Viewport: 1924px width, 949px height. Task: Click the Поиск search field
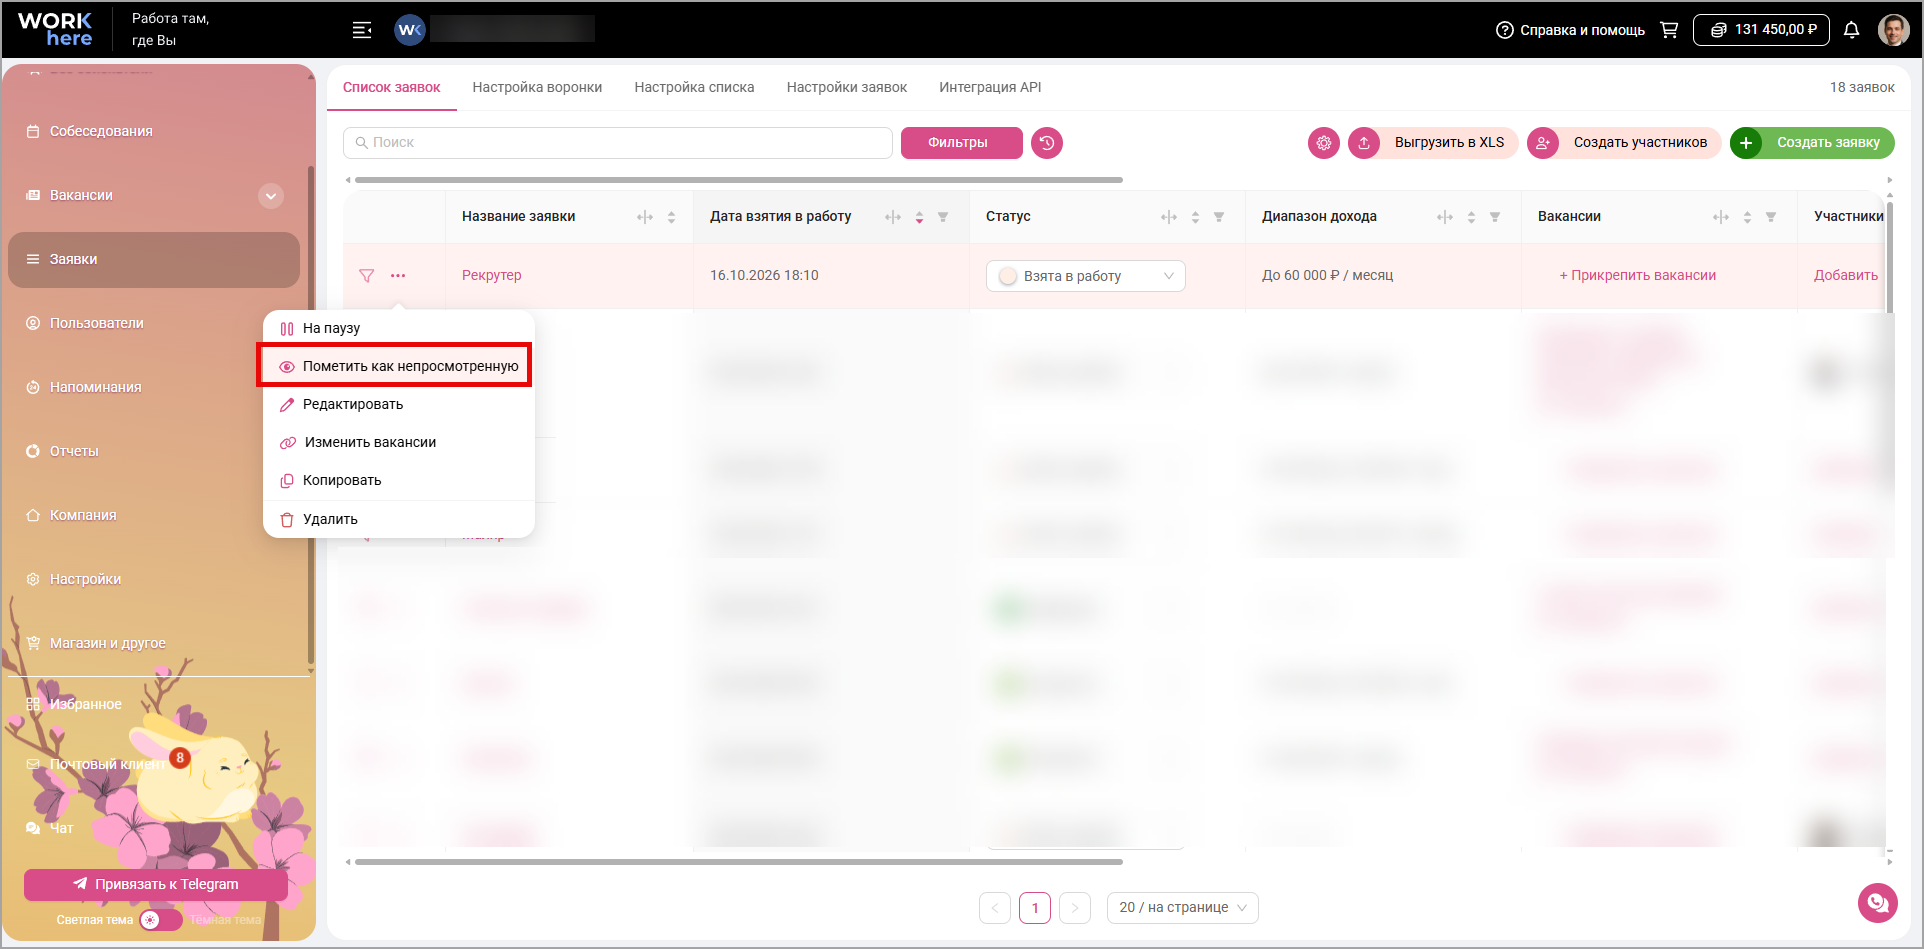pos(618,143)
